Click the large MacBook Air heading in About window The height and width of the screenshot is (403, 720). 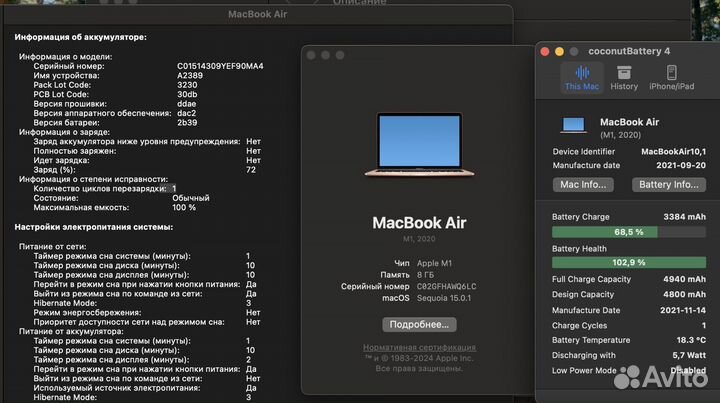[x=419, y=223]
